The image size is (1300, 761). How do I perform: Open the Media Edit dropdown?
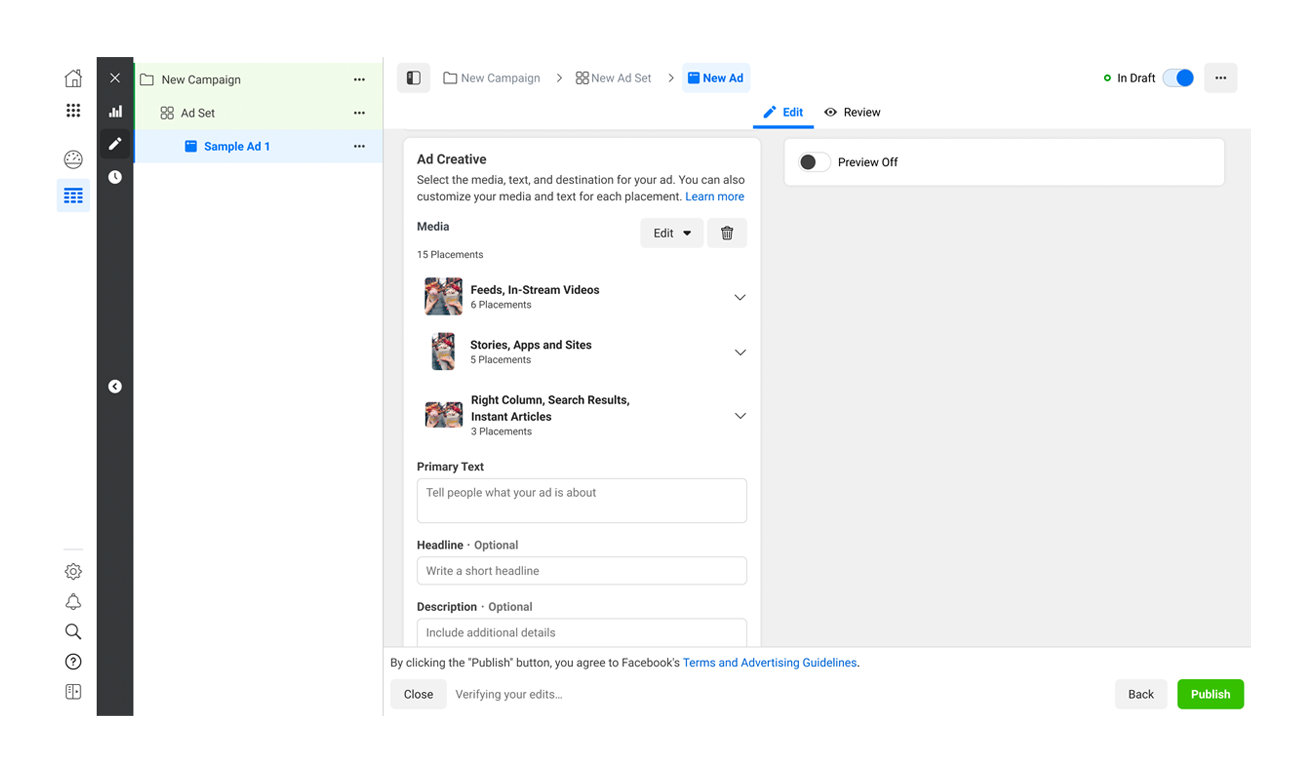pos(671,233)
